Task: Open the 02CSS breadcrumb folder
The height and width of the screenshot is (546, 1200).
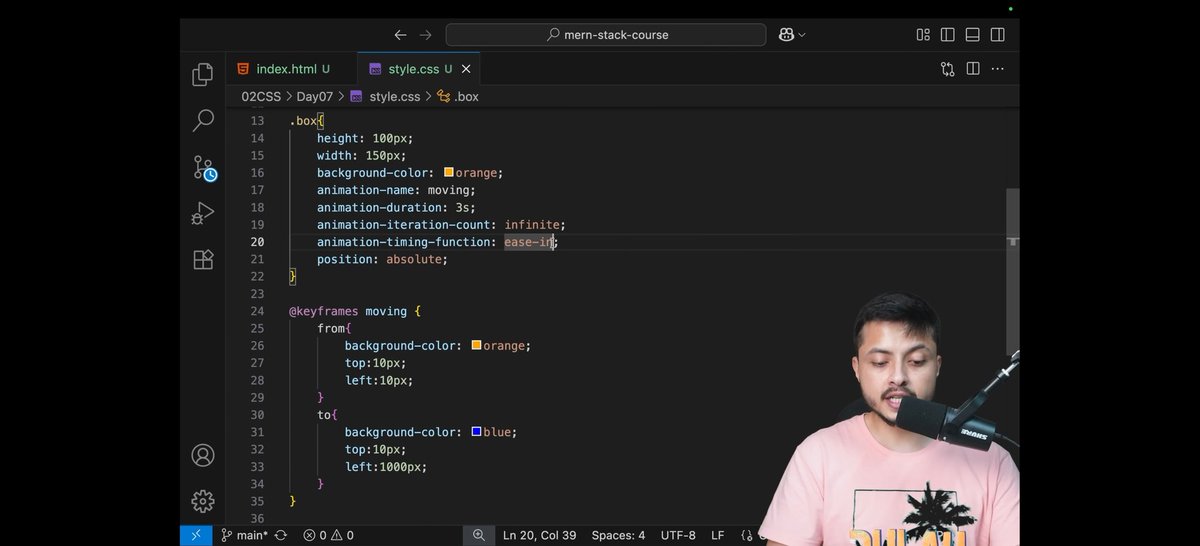Action: (x=262, y=97)
